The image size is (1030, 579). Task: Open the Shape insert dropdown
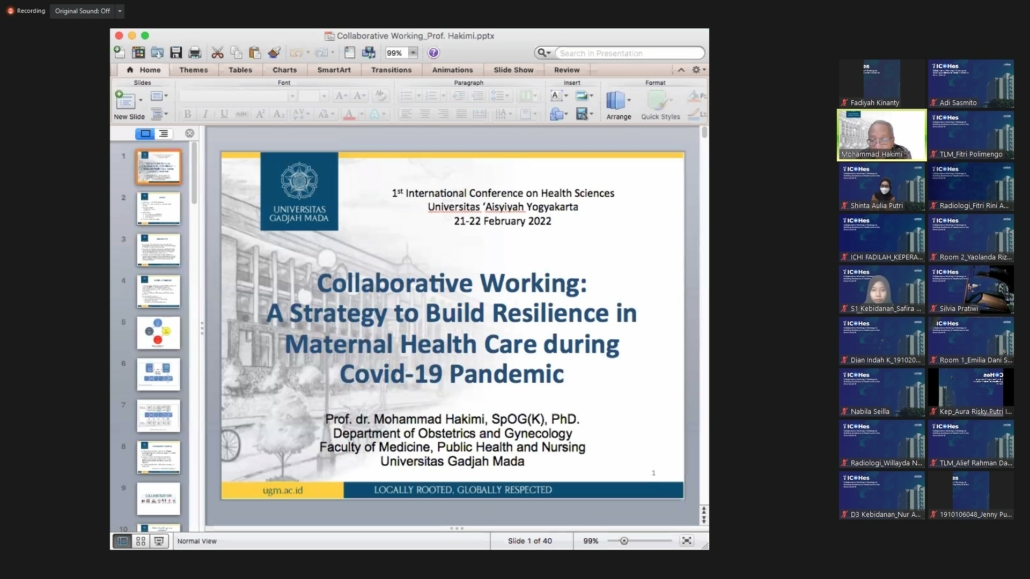558,114
